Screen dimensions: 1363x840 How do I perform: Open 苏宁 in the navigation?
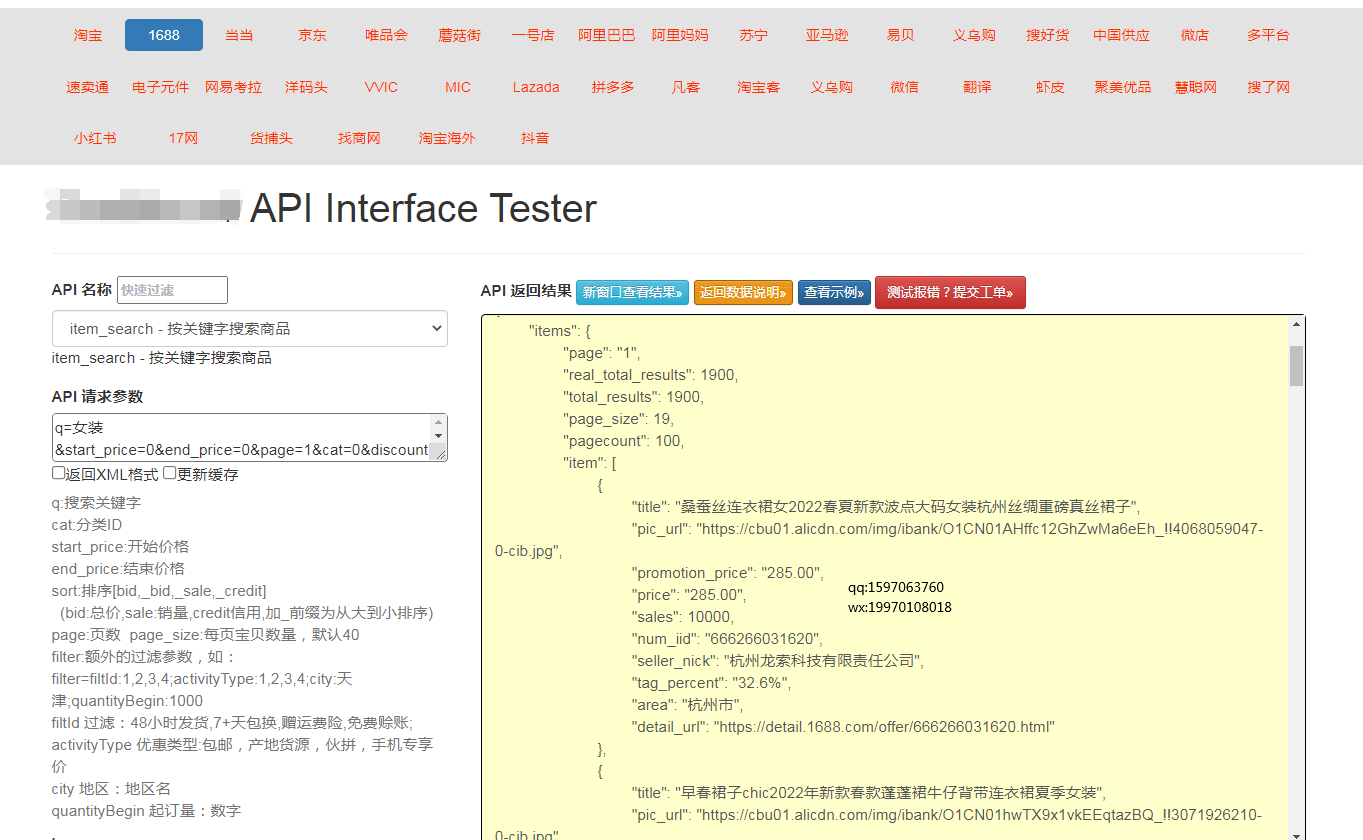(x=754, y=35)
